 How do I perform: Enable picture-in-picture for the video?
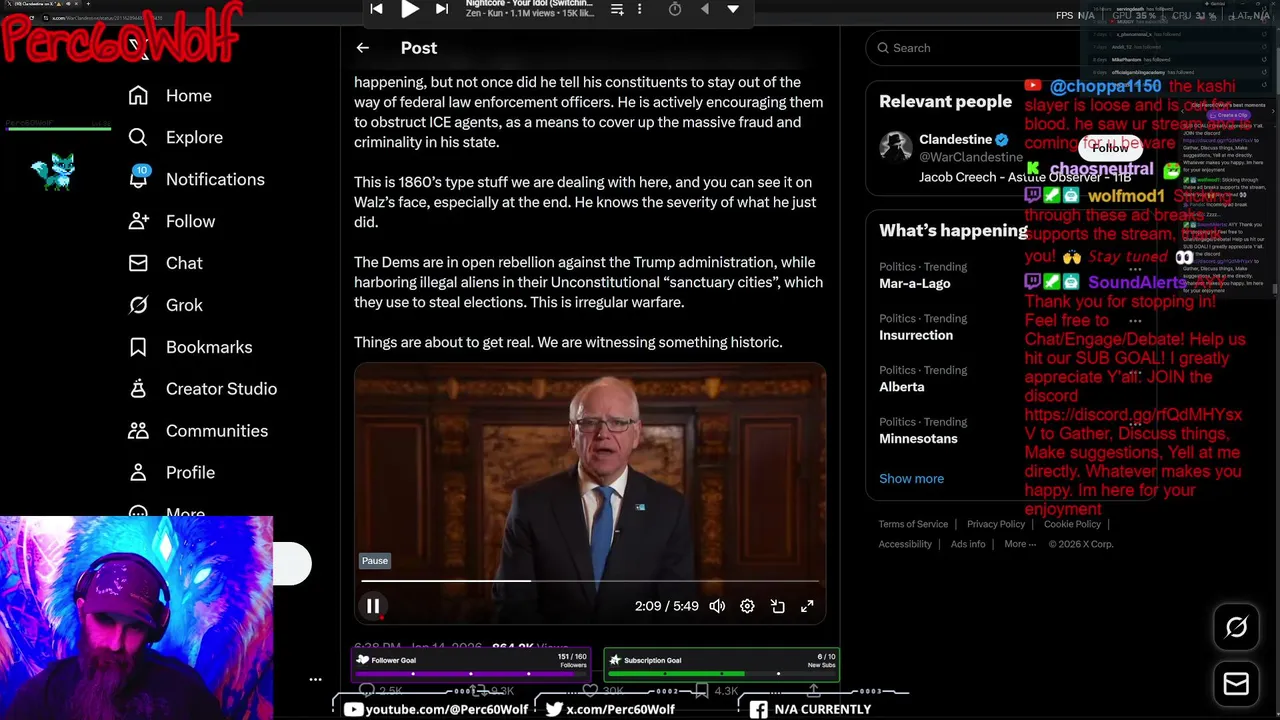(x=777, y=606)
